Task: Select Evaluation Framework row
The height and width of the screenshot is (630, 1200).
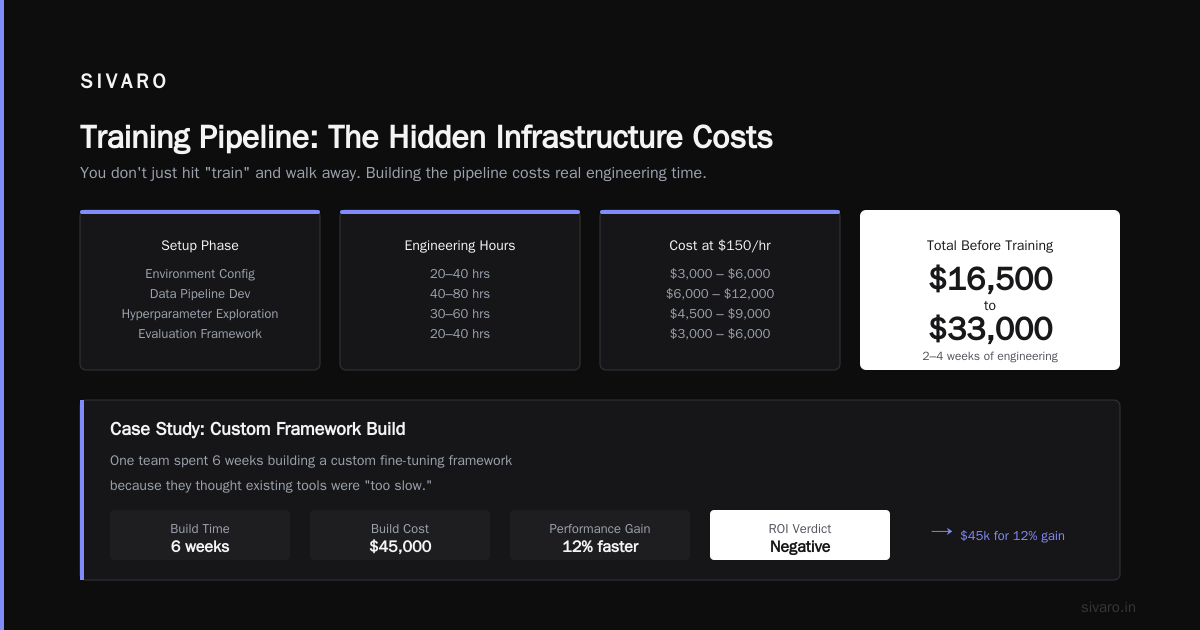Action: coord(200,334)
